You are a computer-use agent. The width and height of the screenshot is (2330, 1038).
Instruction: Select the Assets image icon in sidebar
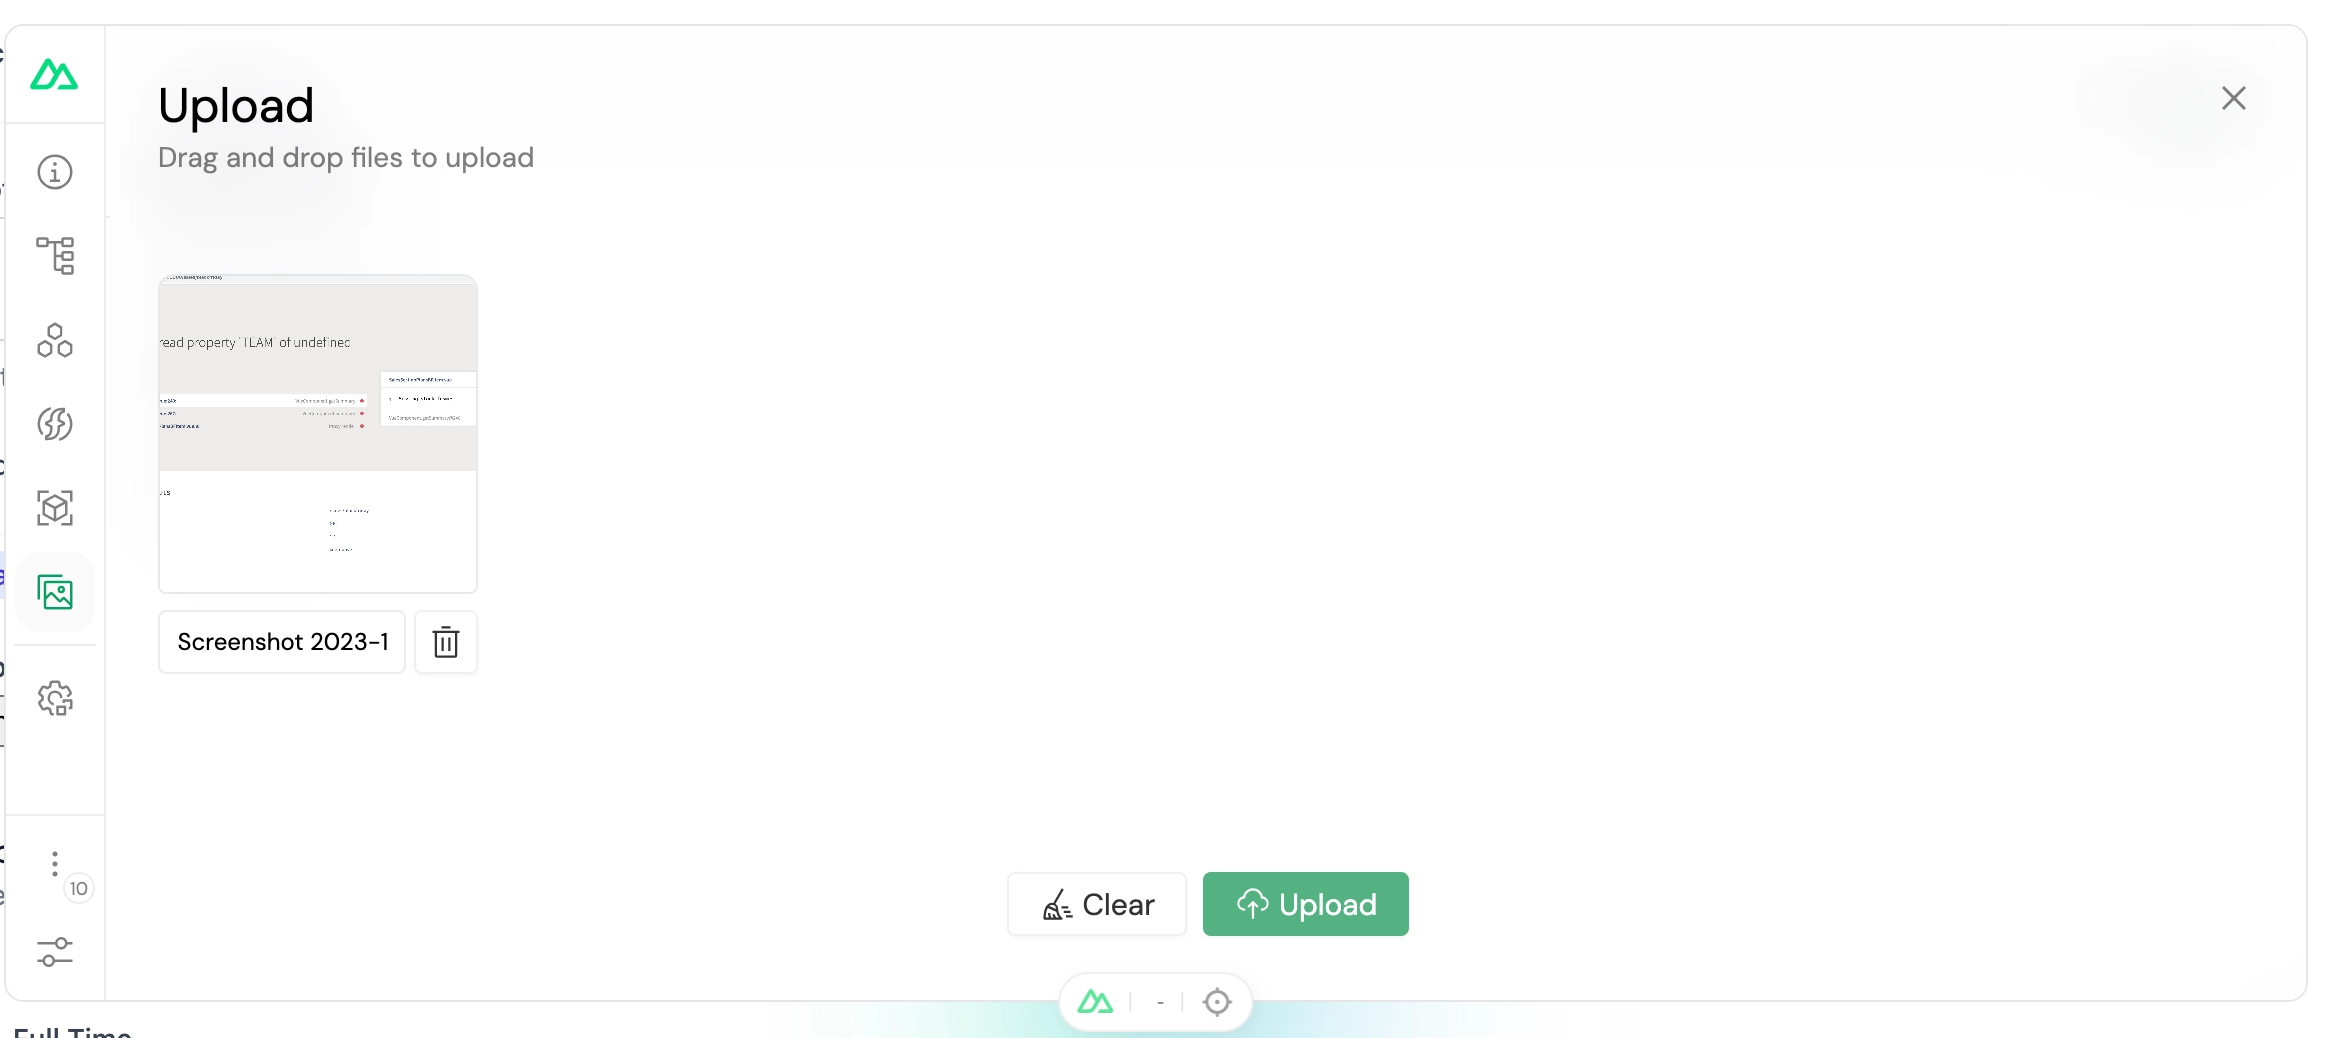click(55, 592)
